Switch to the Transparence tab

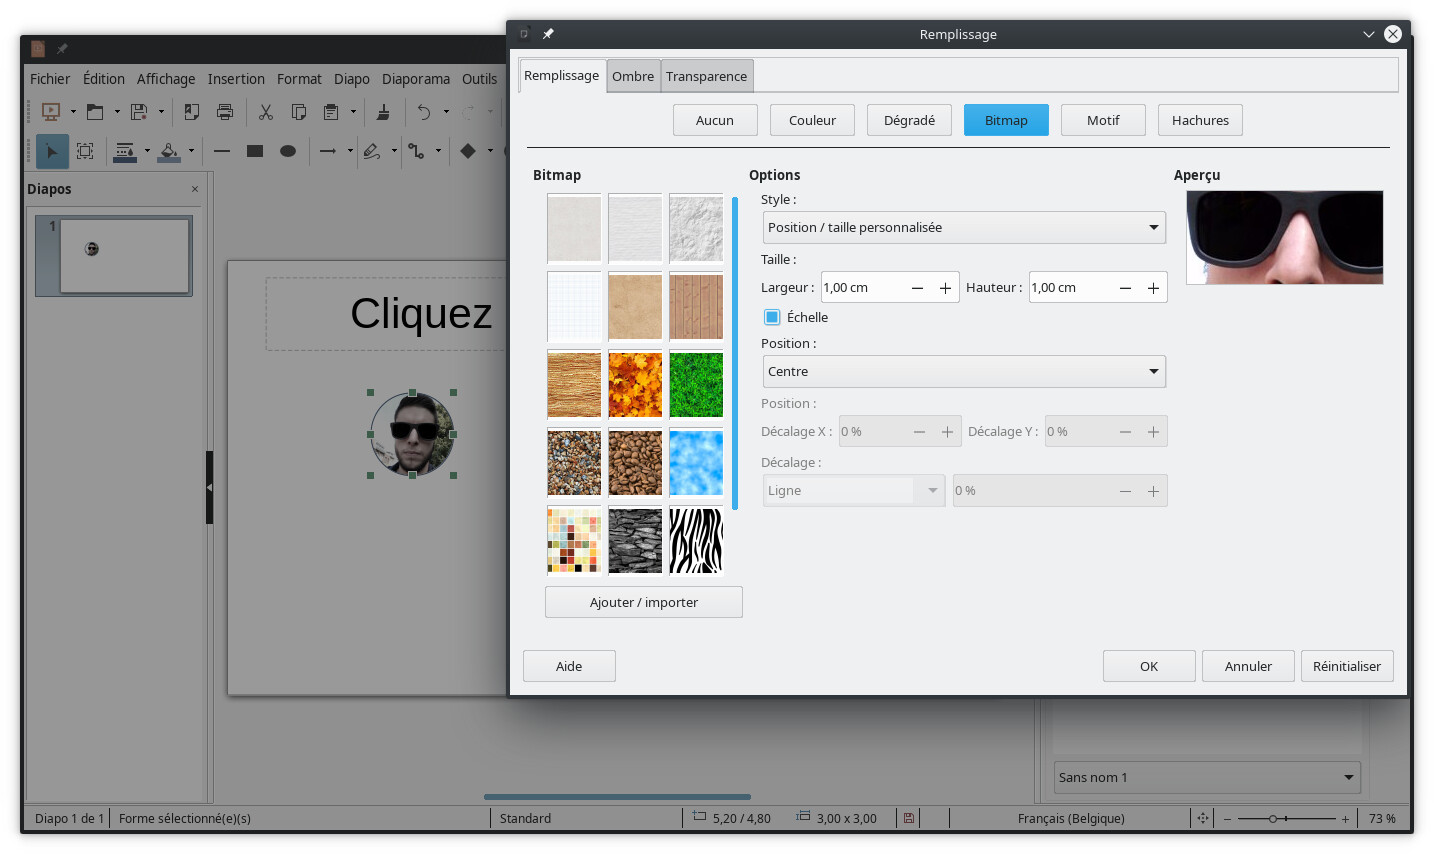click(706, 76)
